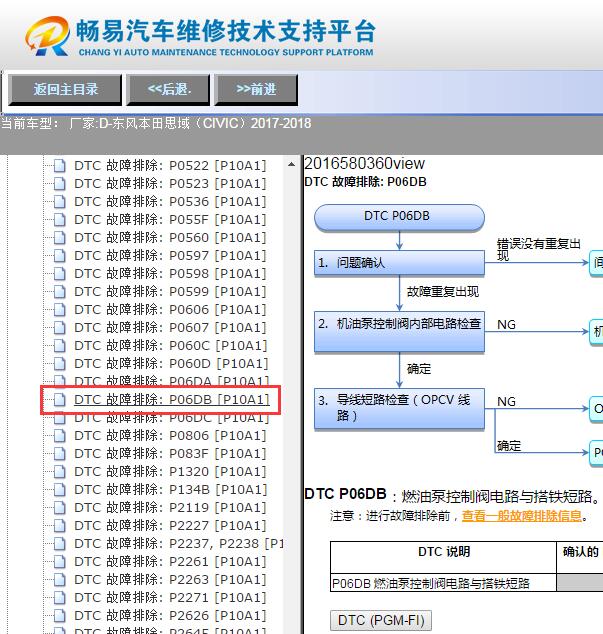Click the document icon beside P2263

(x=59, y=579)
